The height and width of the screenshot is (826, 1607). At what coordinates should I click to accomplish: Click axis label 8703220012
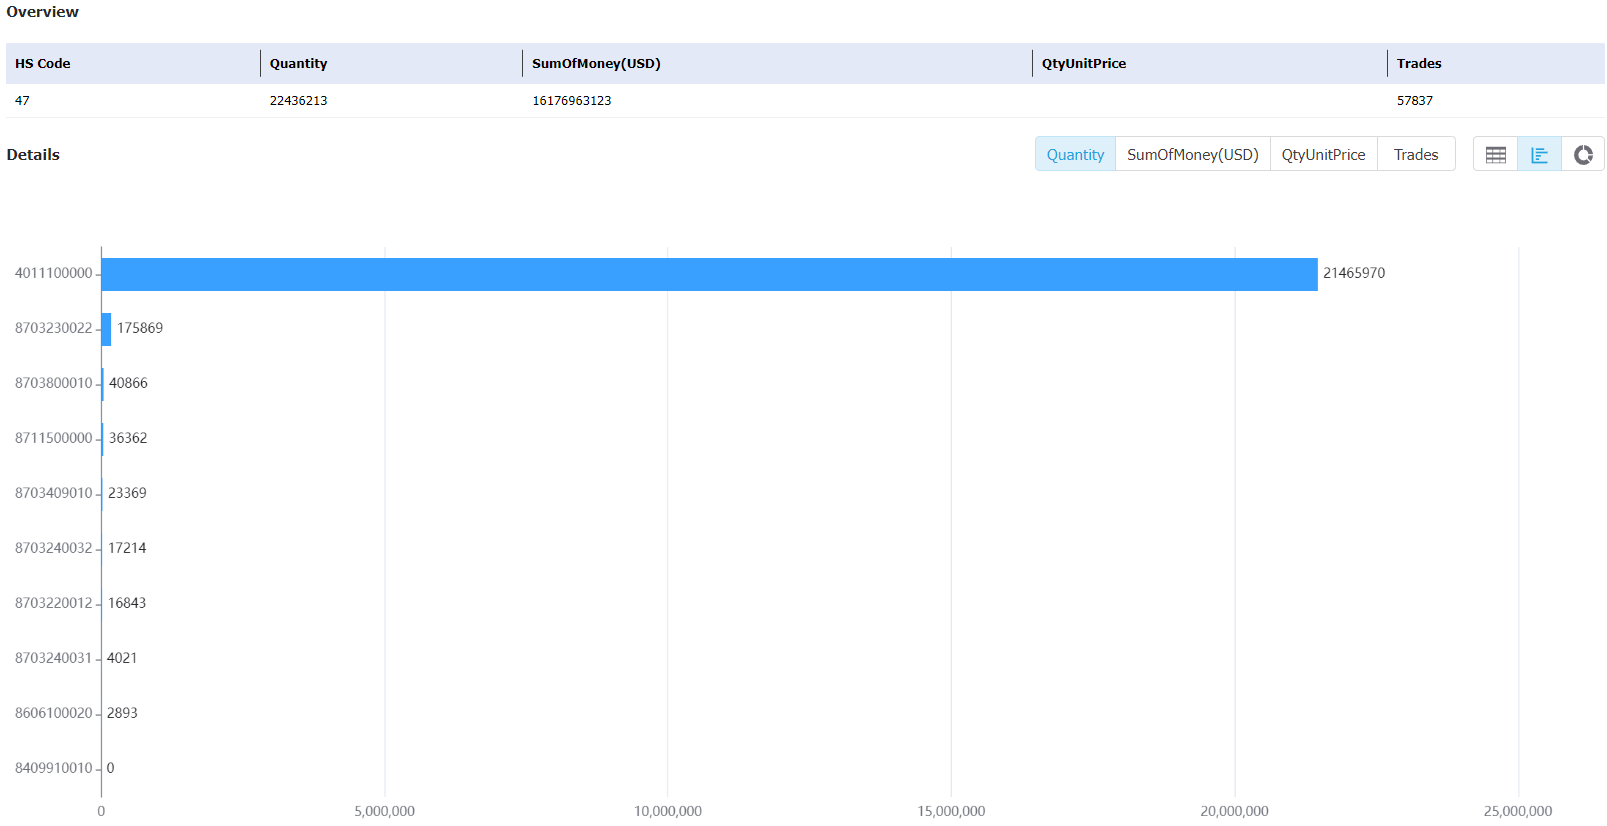click(x=53, y=603)
